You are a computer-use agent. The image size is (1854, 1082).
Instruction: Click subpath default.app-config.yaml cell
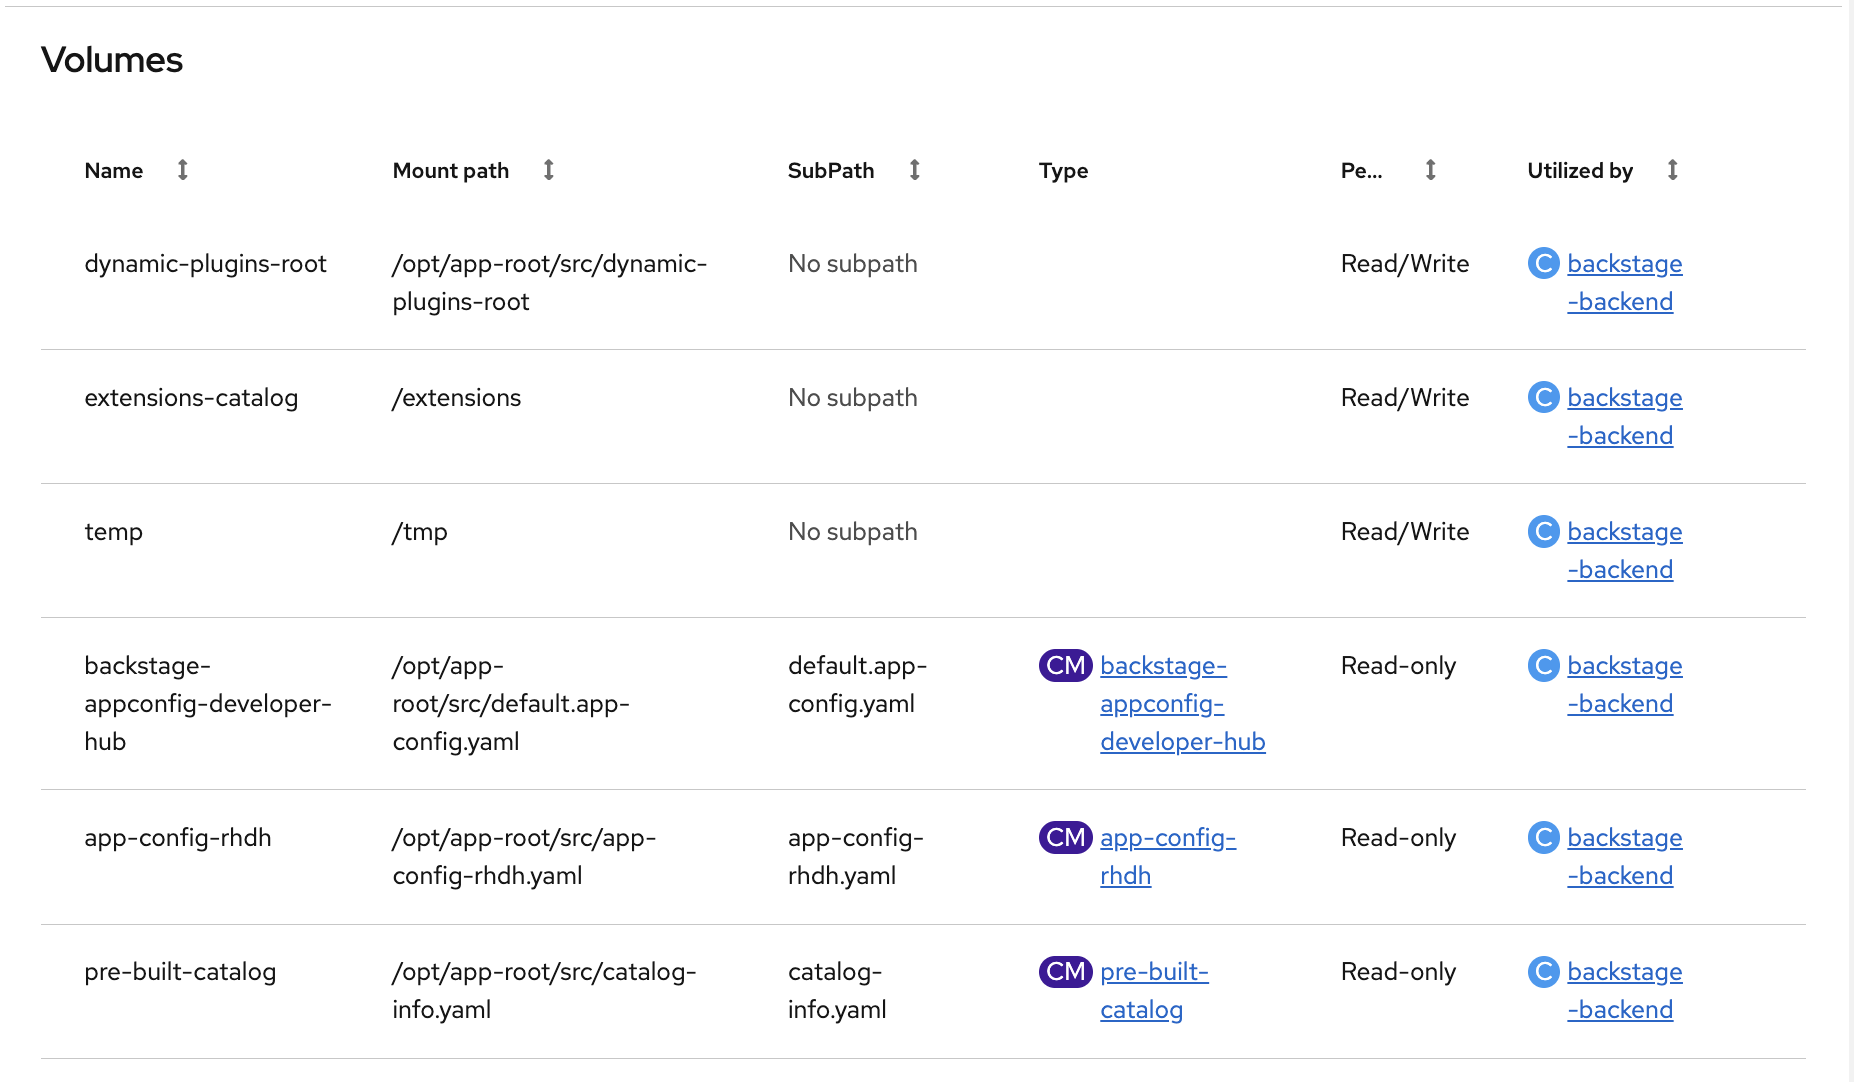point(858,685)
